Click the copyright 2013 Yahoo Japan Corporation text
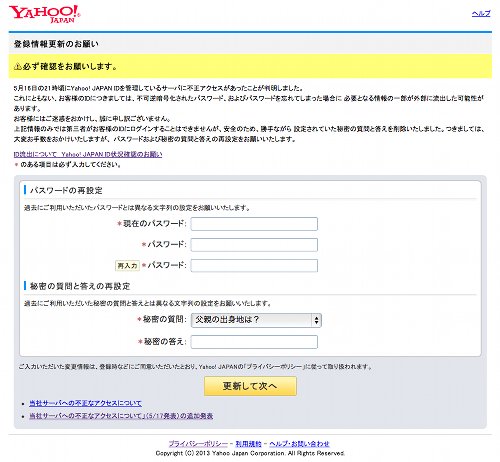Image resolution: width=500 pixels, height=462 pixels. [x=250, y=453]
